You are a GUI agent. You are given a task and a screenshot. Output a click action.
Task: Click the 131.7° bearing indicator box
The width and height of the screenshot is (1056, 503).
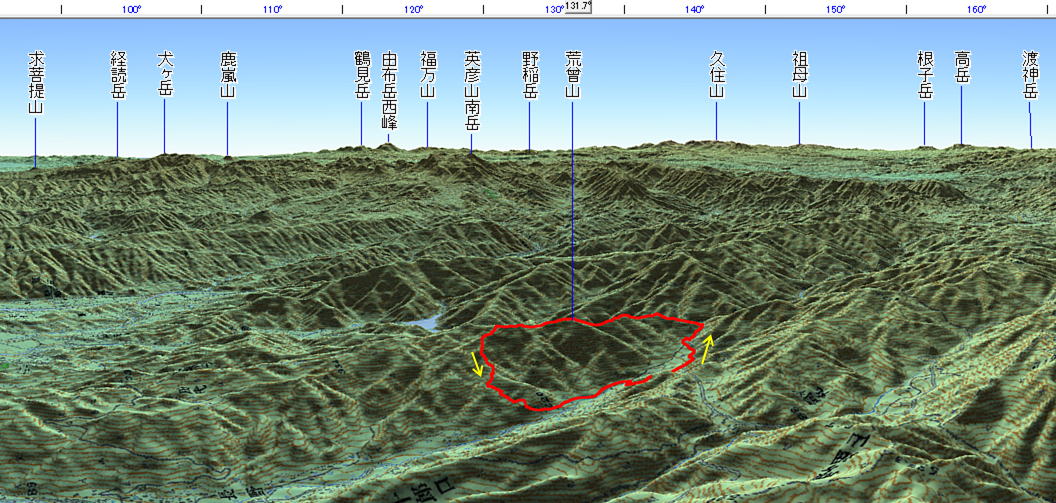[578, 6]
